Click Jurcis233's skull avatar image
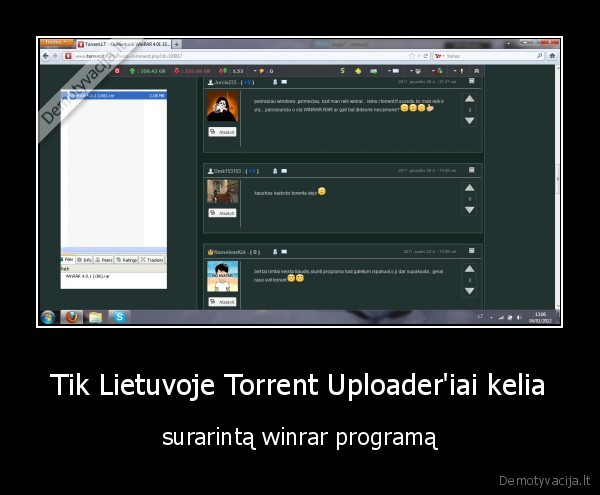The width and height of the screenshot is (600, 495). click(x=222, y=106)
